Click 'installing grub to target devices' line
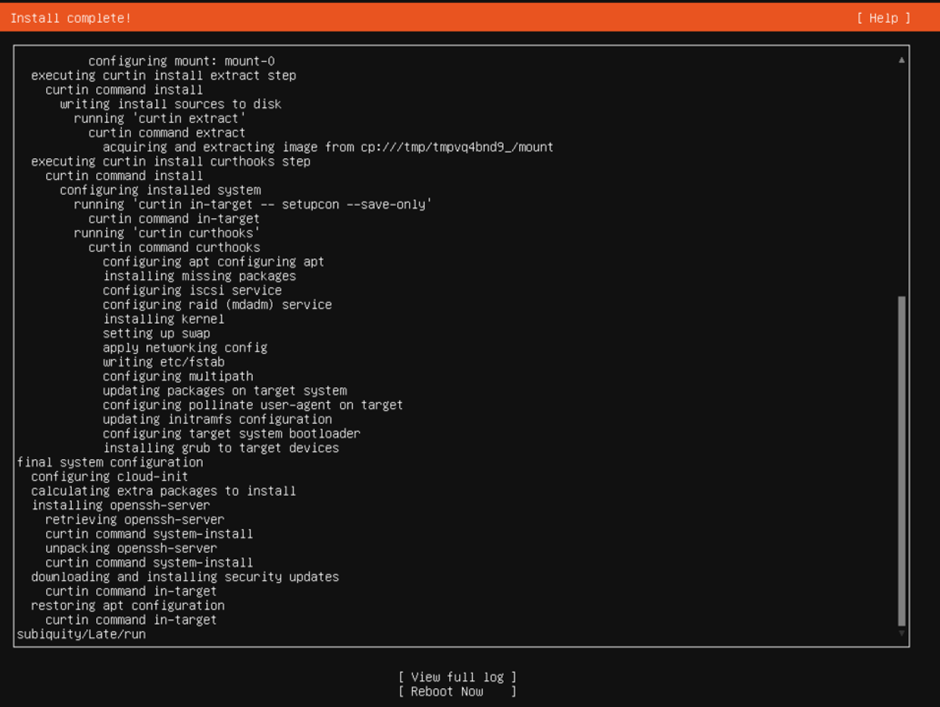The height and width of the screenshot is (707, 940). click(220, 448)
